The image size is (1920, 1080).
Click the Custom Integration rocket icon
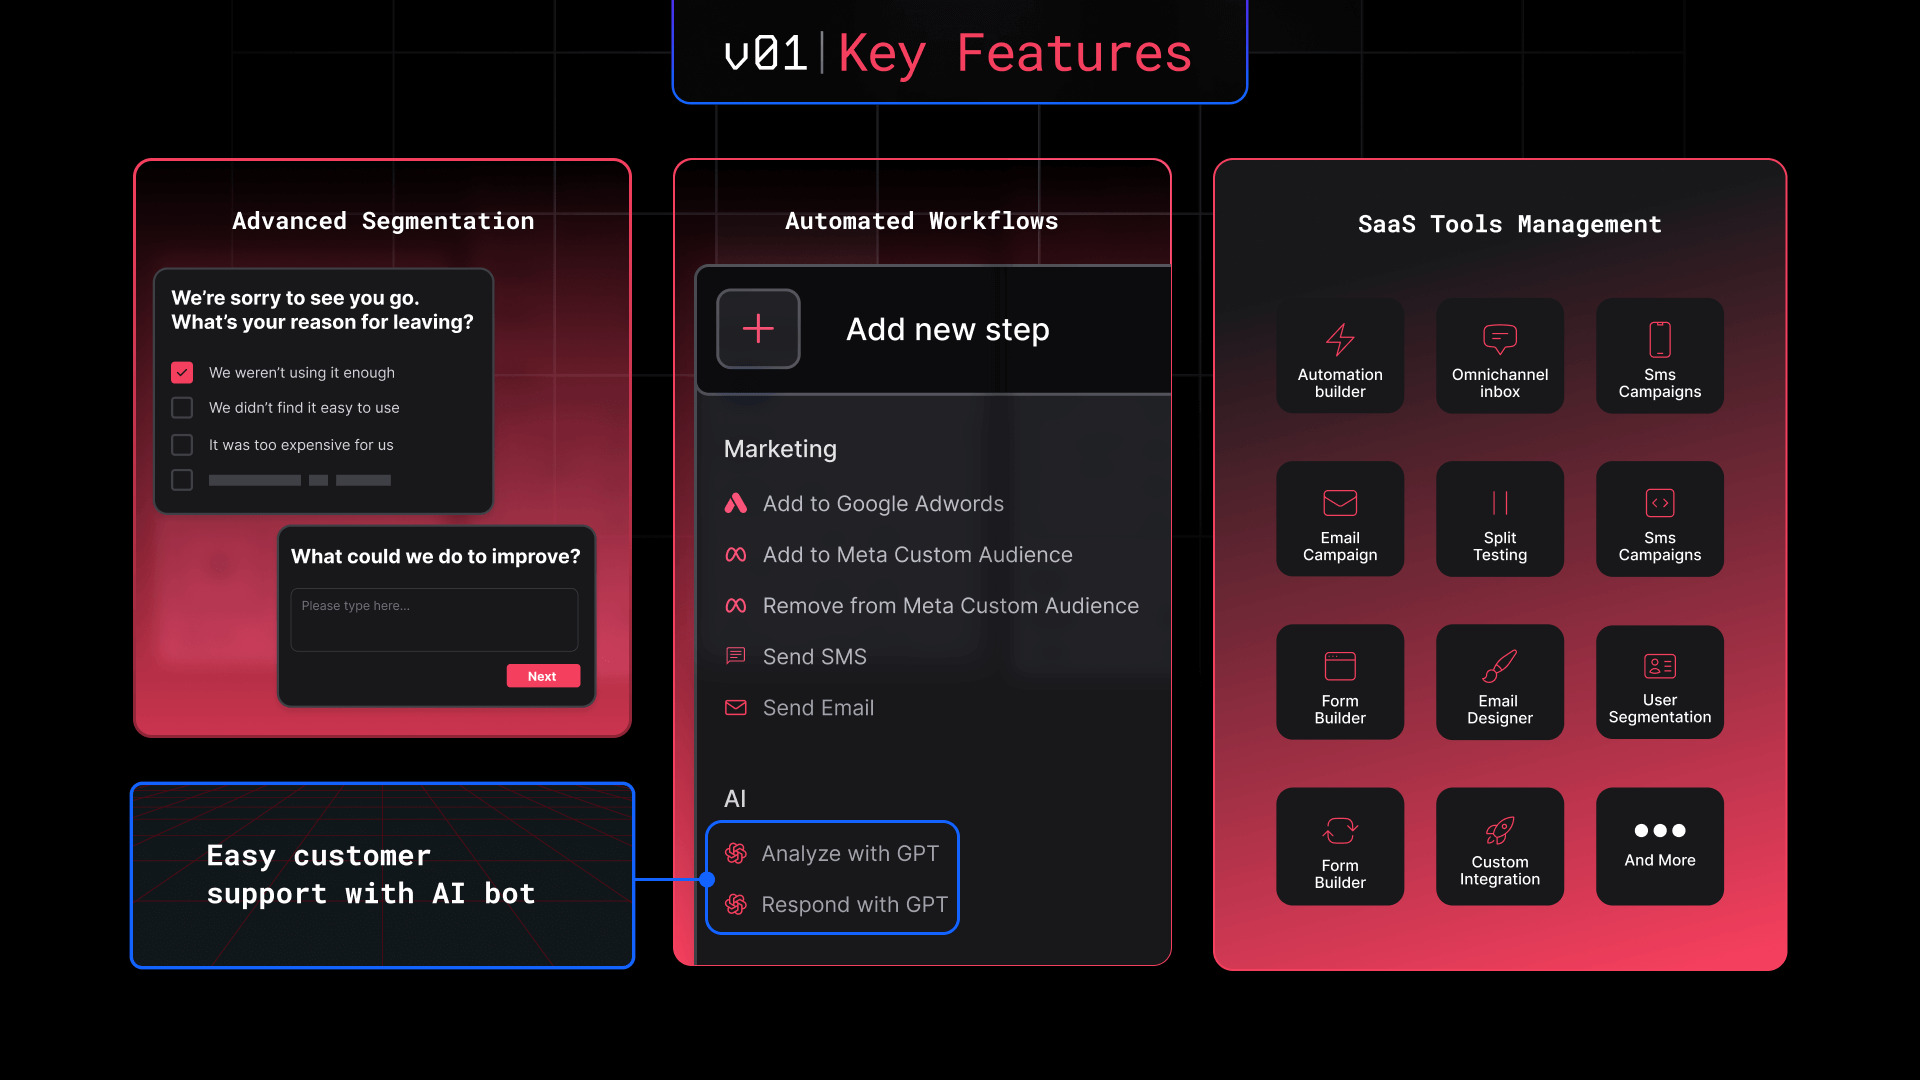[1499, 830]
